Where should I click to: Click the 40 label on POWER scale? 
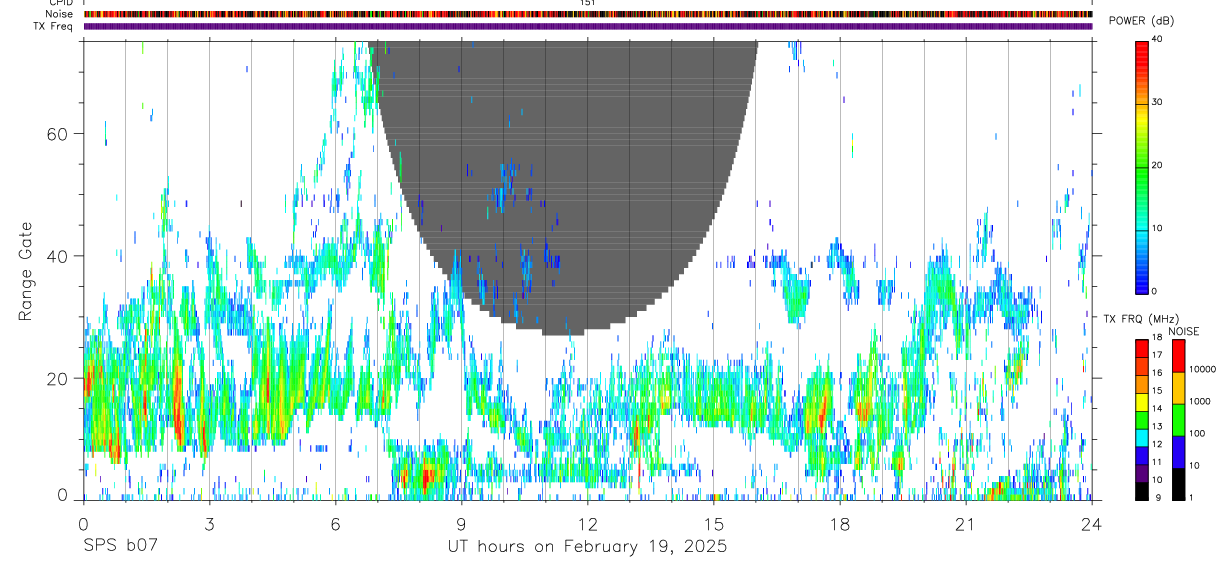tap(1157, 39)
